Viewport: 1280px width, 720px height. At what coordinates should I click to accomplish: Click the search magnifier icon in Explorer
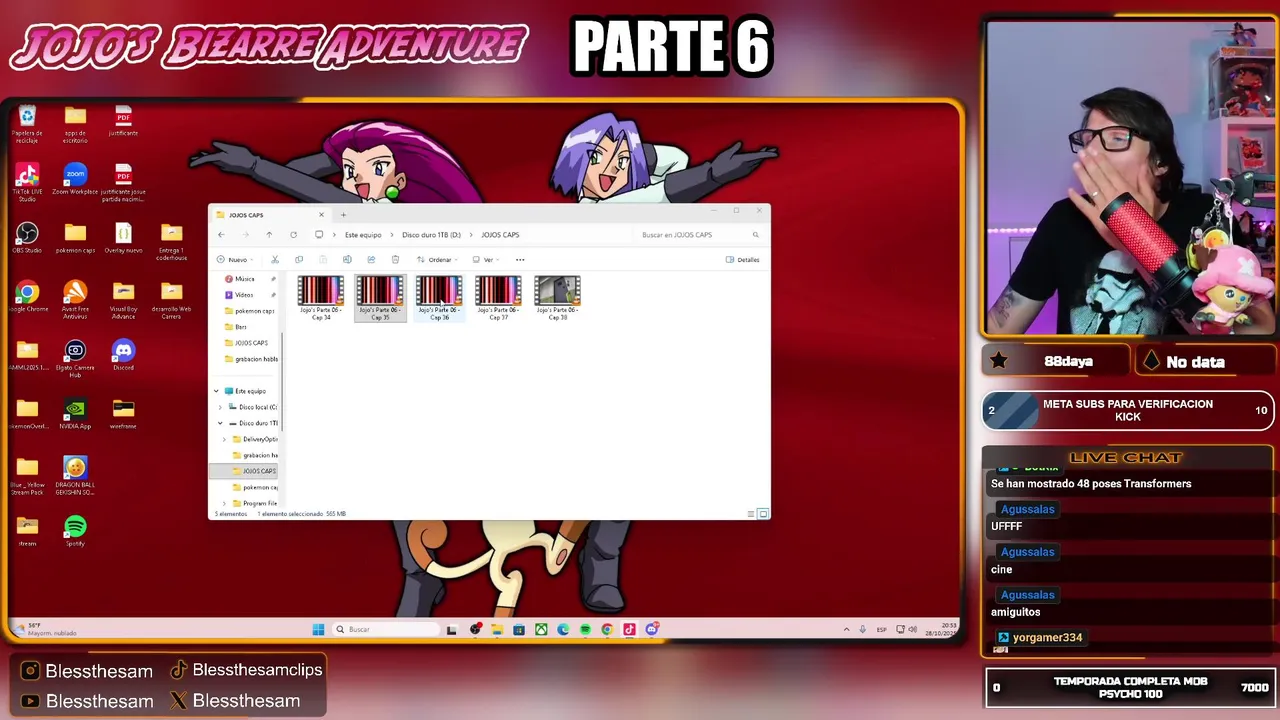coord(755,235)
